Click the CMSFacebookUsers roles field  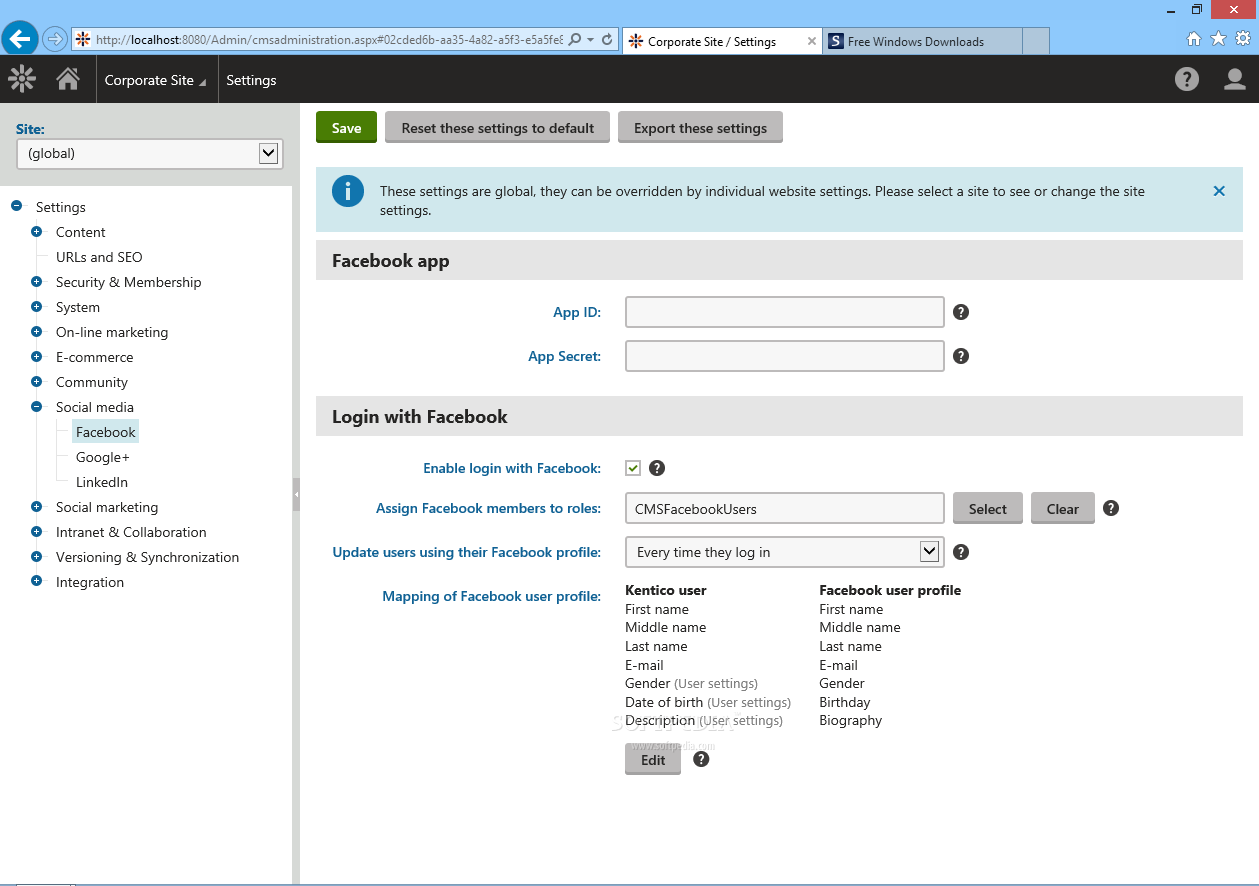[x=785, y=508]
